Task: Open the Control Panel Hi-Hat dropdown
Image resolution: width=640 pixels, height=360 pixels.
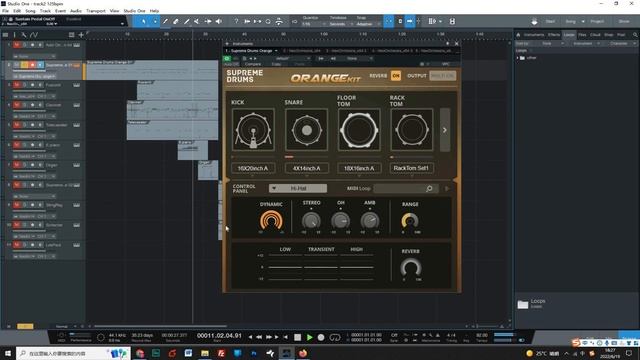Action: (298, 188)
